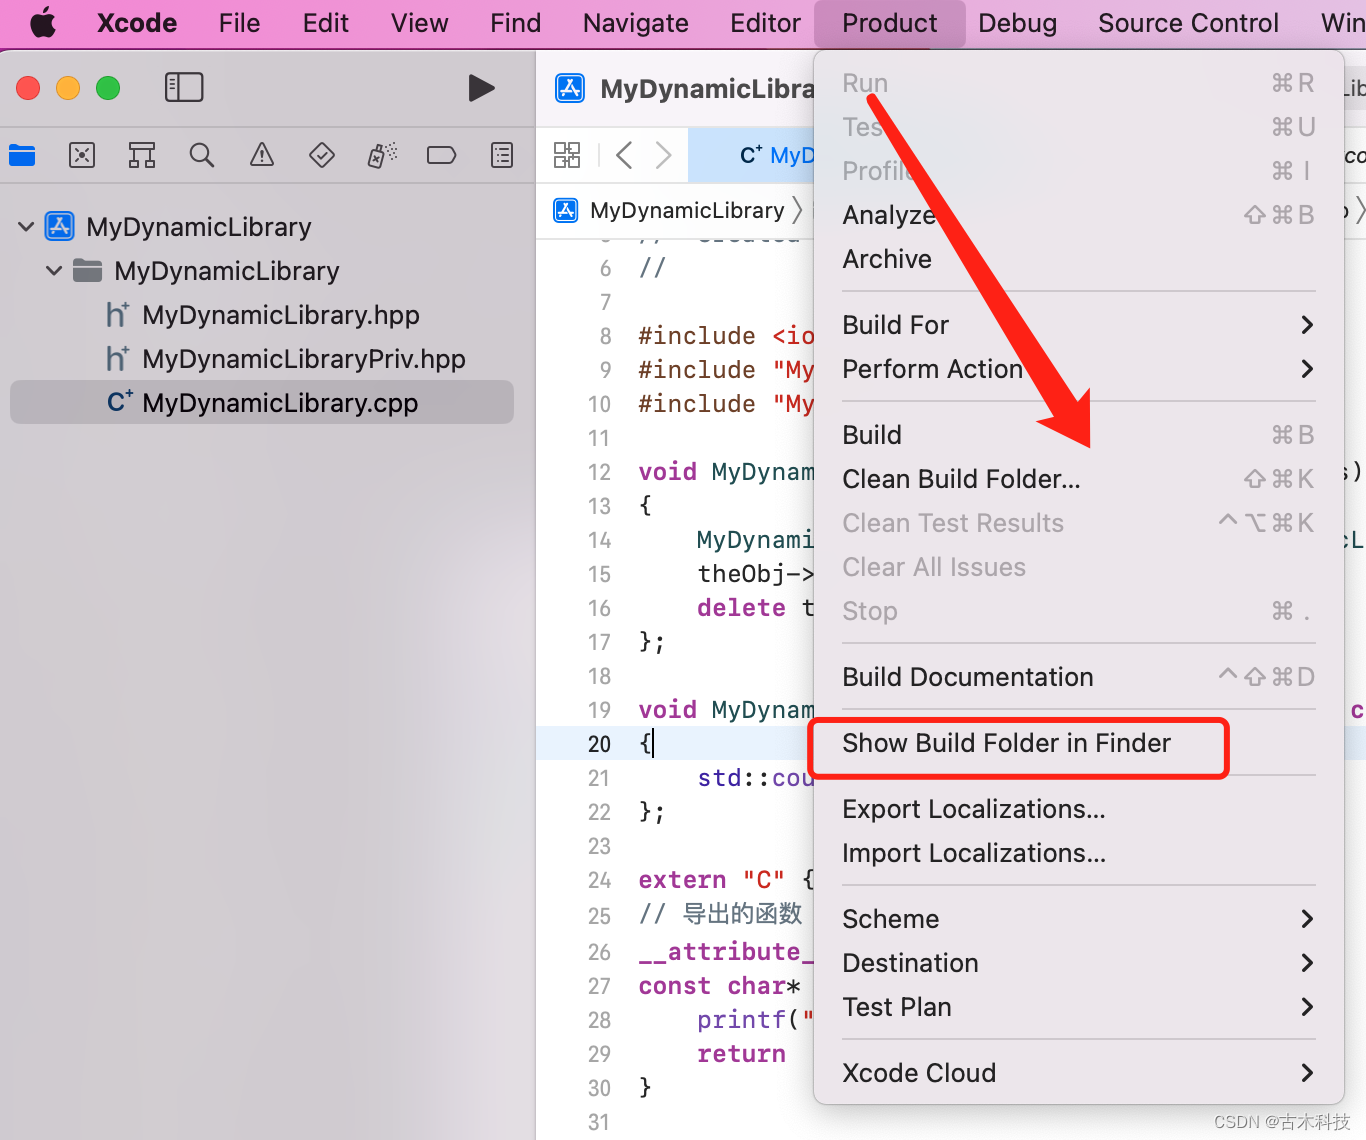This screenshot has height=1140, width=1366.
Task: Click the C++ file editor tab
Action: click(752, 155)
